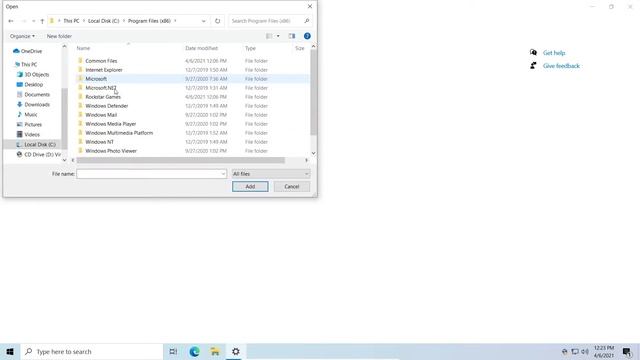Open the Give feedback link

click(561, 66)
